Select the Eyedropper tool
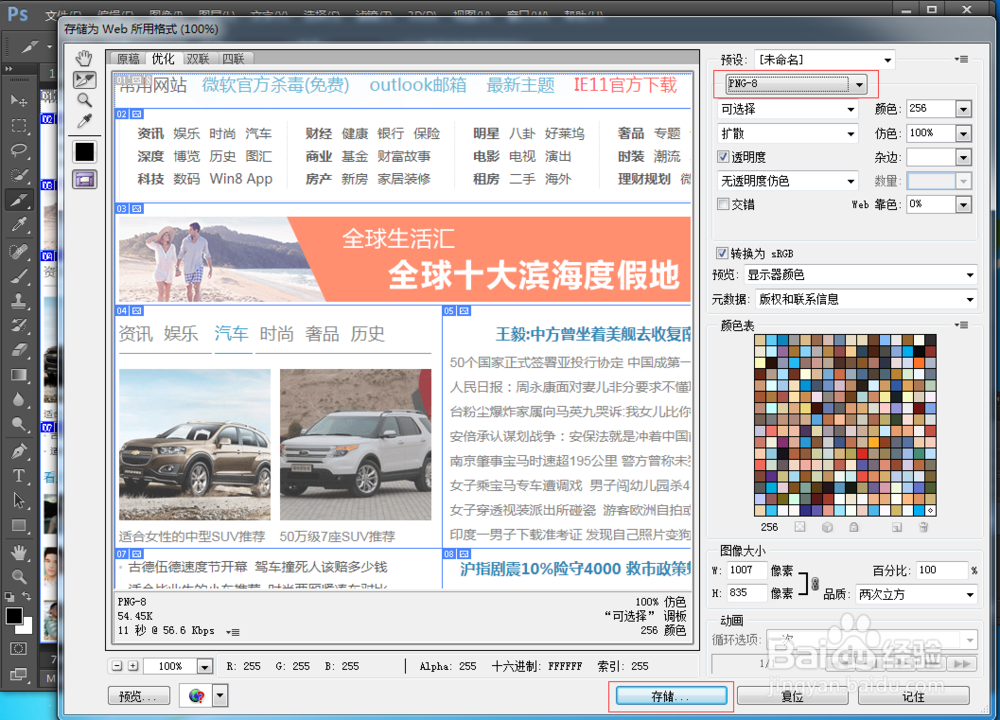1000x720 pixels. (x=84, y=121)
